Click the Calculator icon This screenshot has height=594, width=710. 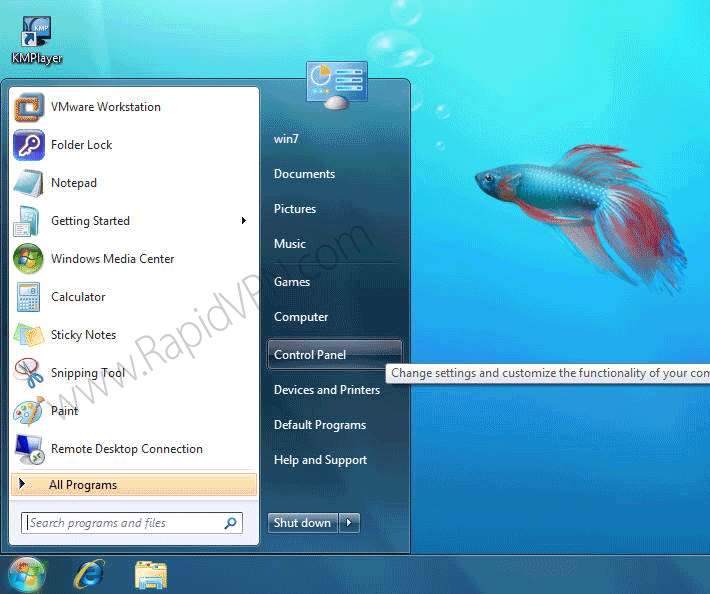(x=28, y=297)
